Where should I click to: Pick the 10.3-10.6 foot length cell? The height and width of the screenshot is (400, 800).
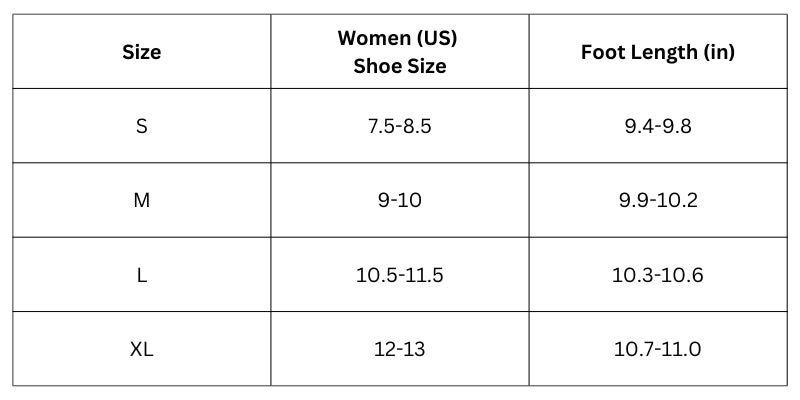point(657,274)
